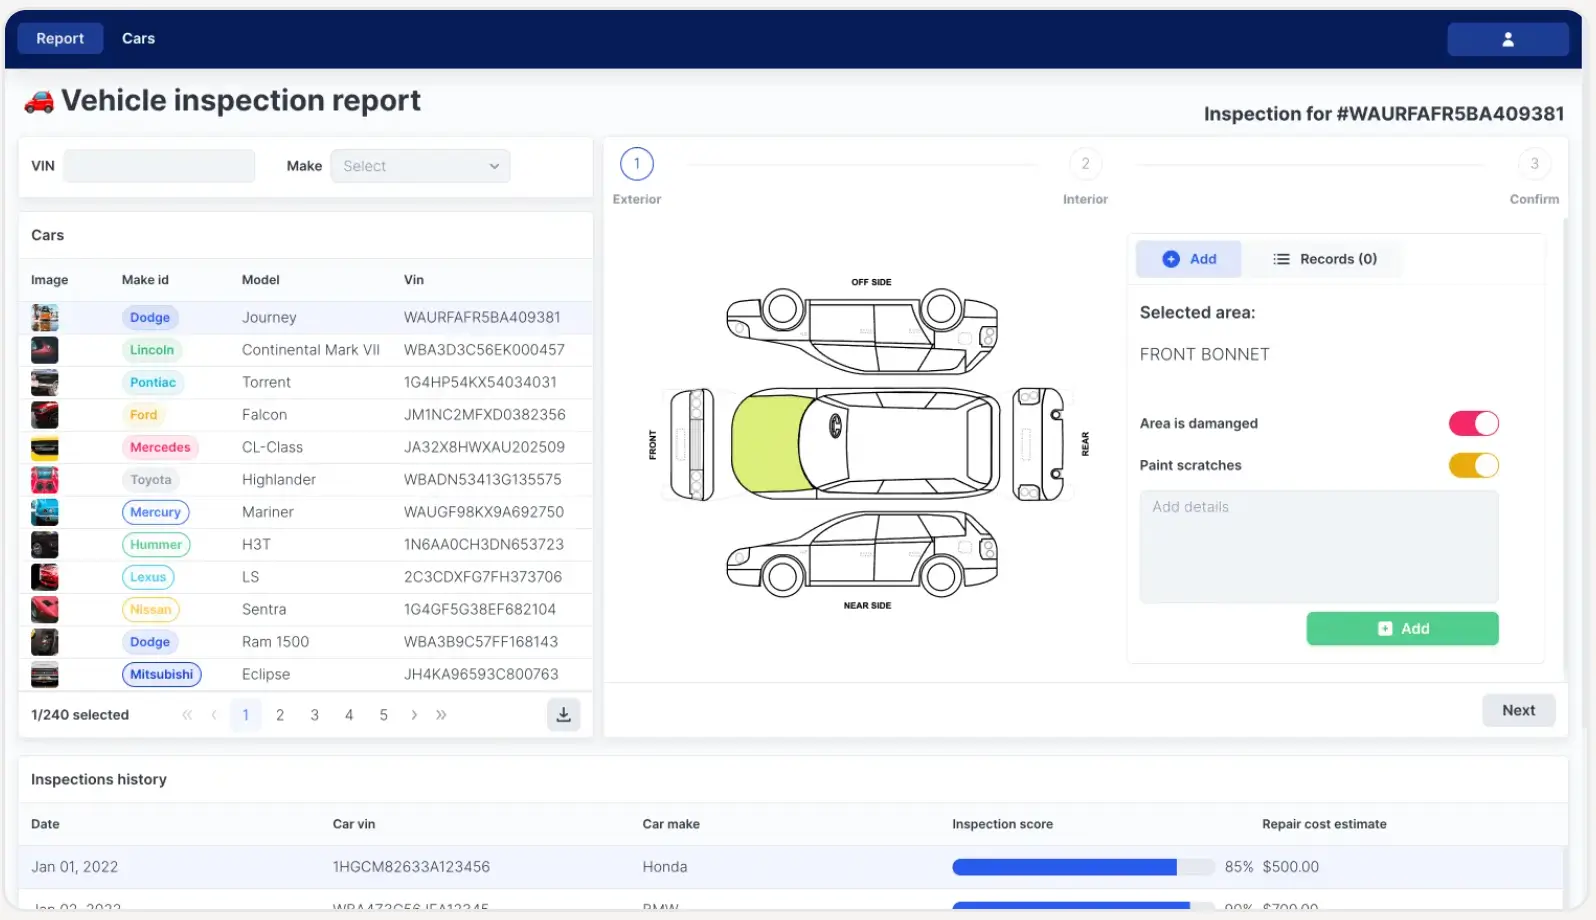Select the REAR view car diagram
The image size is (1596, 920).
[x=1038, y=444]
